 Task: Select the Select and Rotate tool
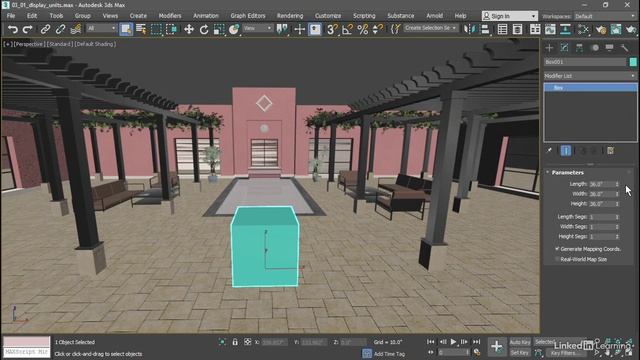tap(204, 29)
